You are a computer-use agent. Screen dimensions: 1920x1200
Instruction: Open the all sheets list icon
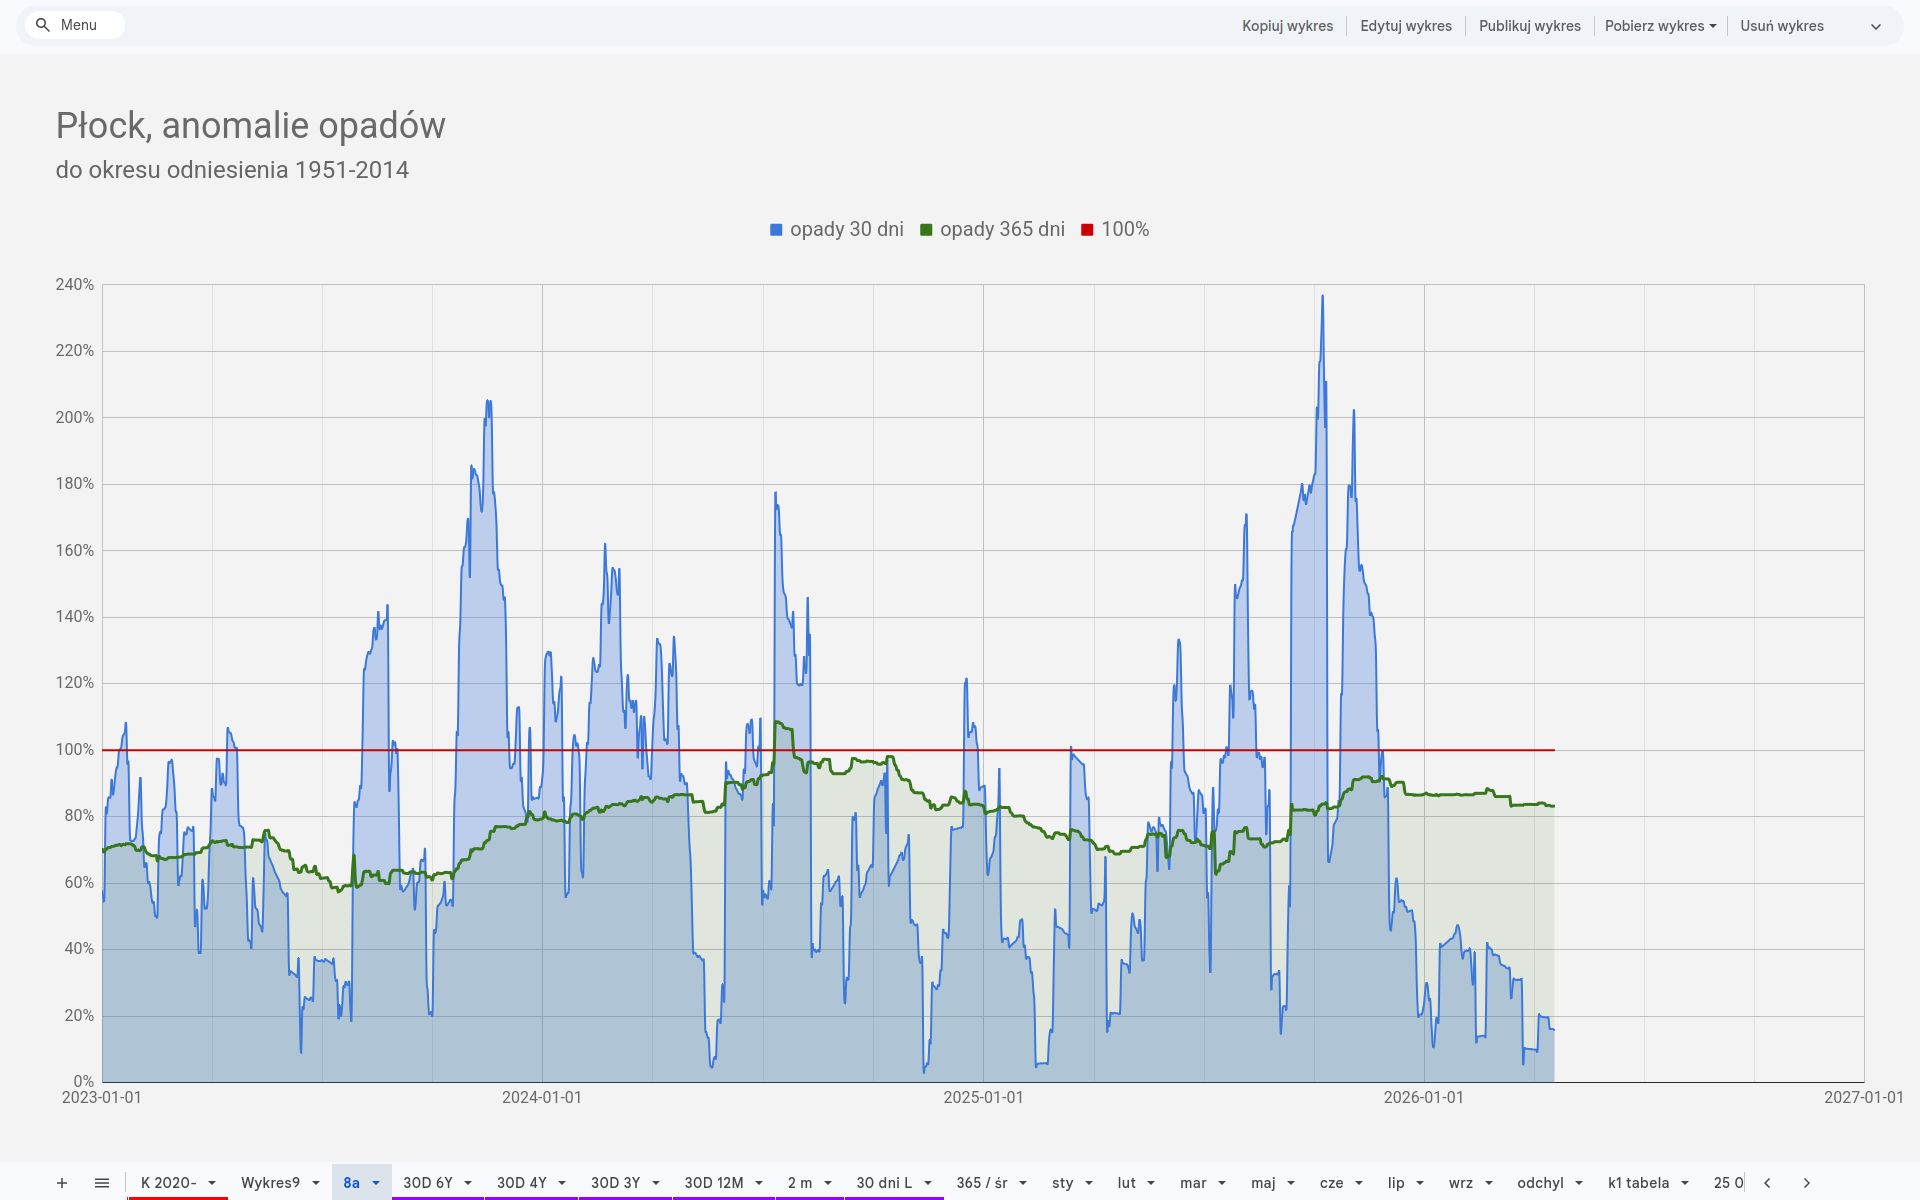102,1183
